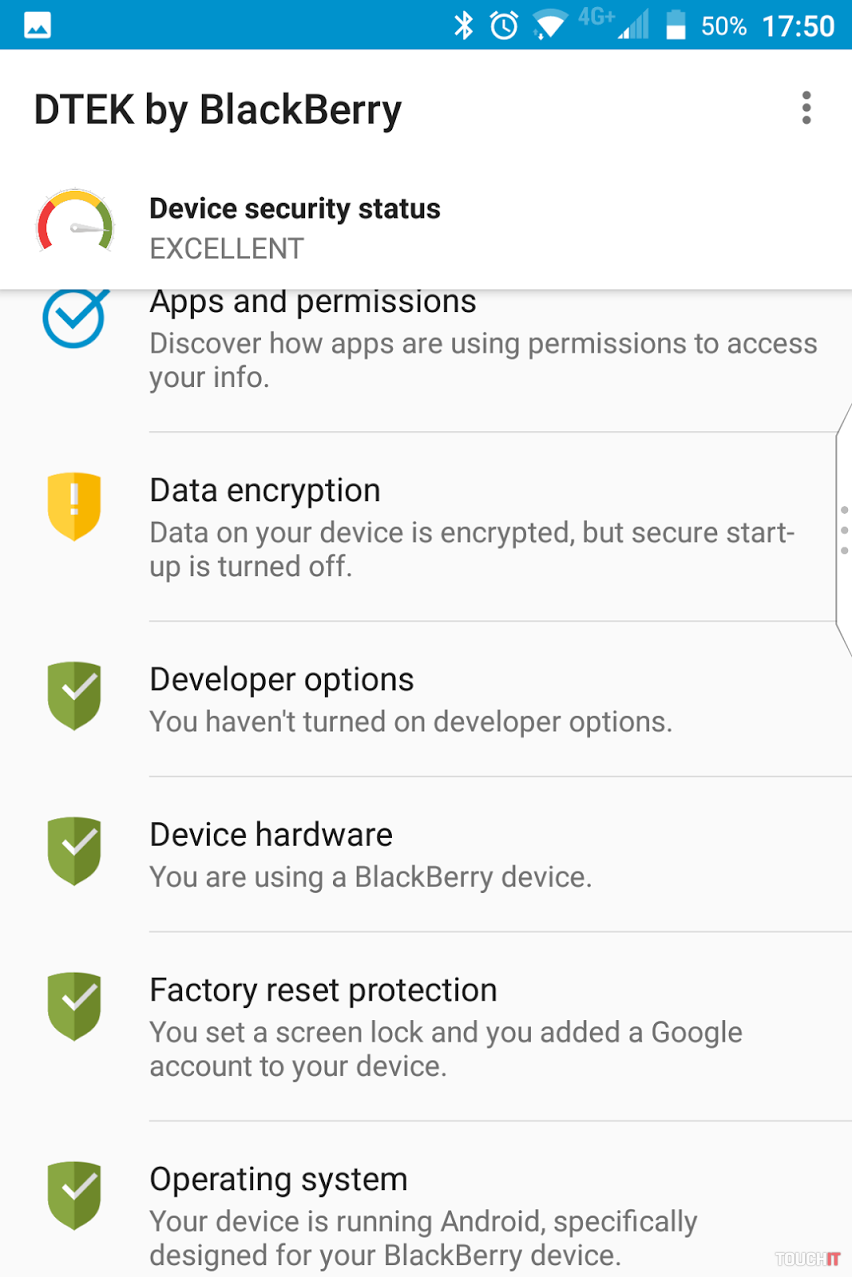Screen dimensions: 852x1277
Task: Tap the alarm clock status icon
Action: point(504,25)
